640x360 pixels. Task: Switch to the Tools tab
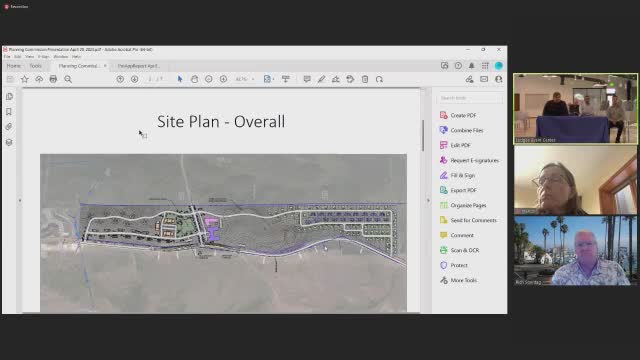pyautogui.click(x=36, y=66)
